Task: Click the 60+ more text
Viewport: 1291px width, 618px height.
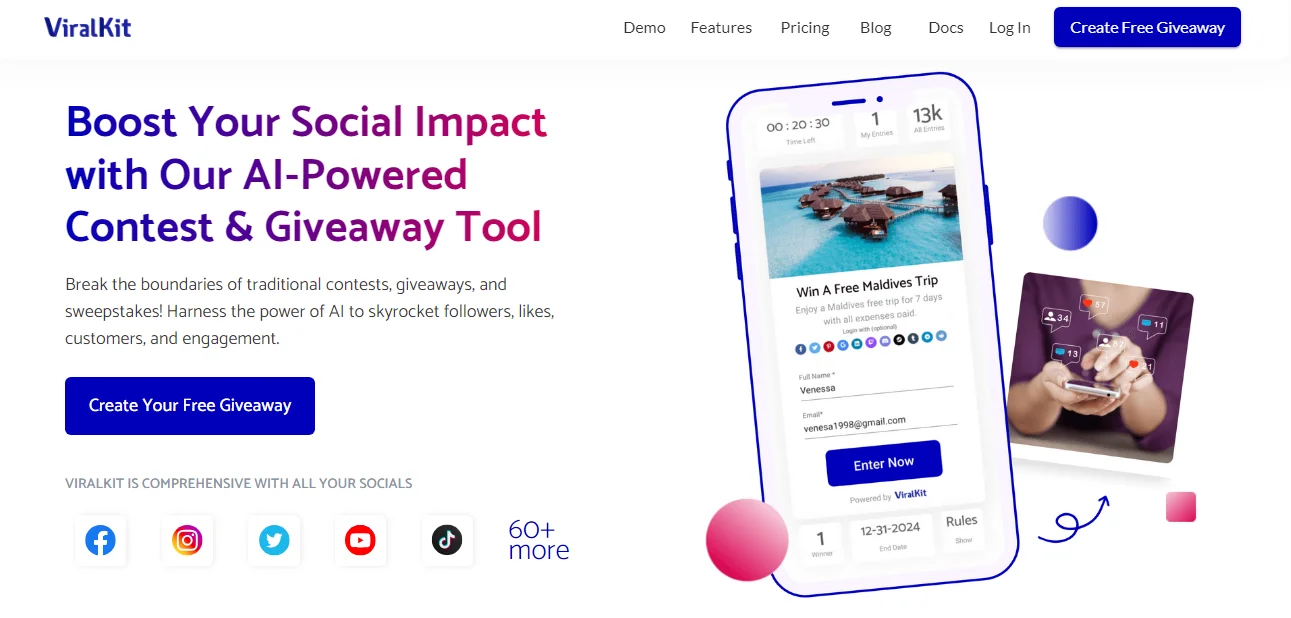Action: coord(539,540)
